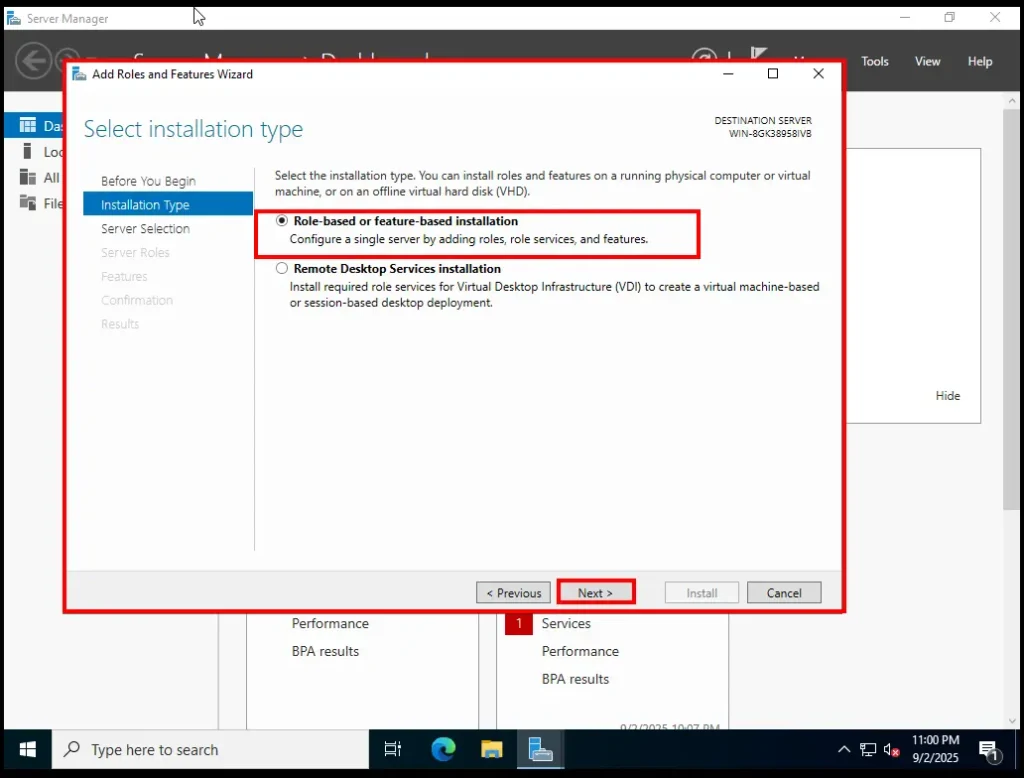Click the Local Server icon in sidebar
The image size is (1024, 778).
(27, 152)
